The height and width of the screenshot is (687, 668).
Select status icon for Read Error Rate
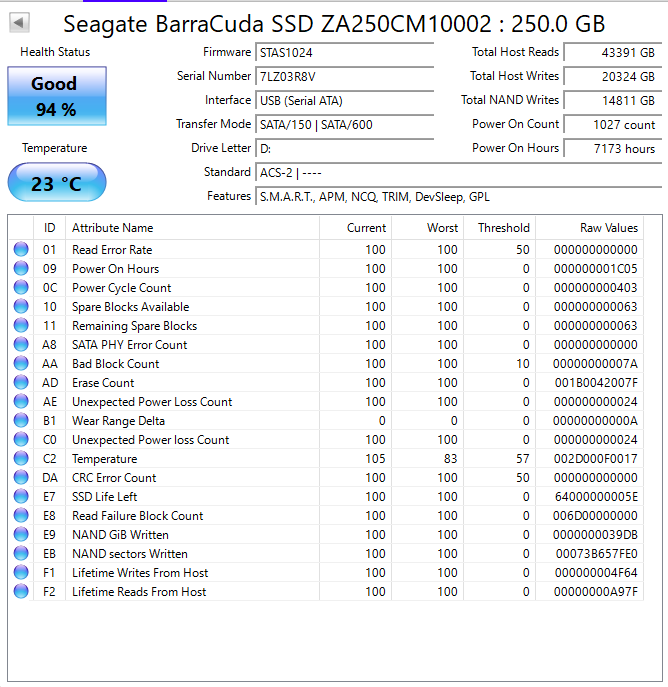coord(21,249)
